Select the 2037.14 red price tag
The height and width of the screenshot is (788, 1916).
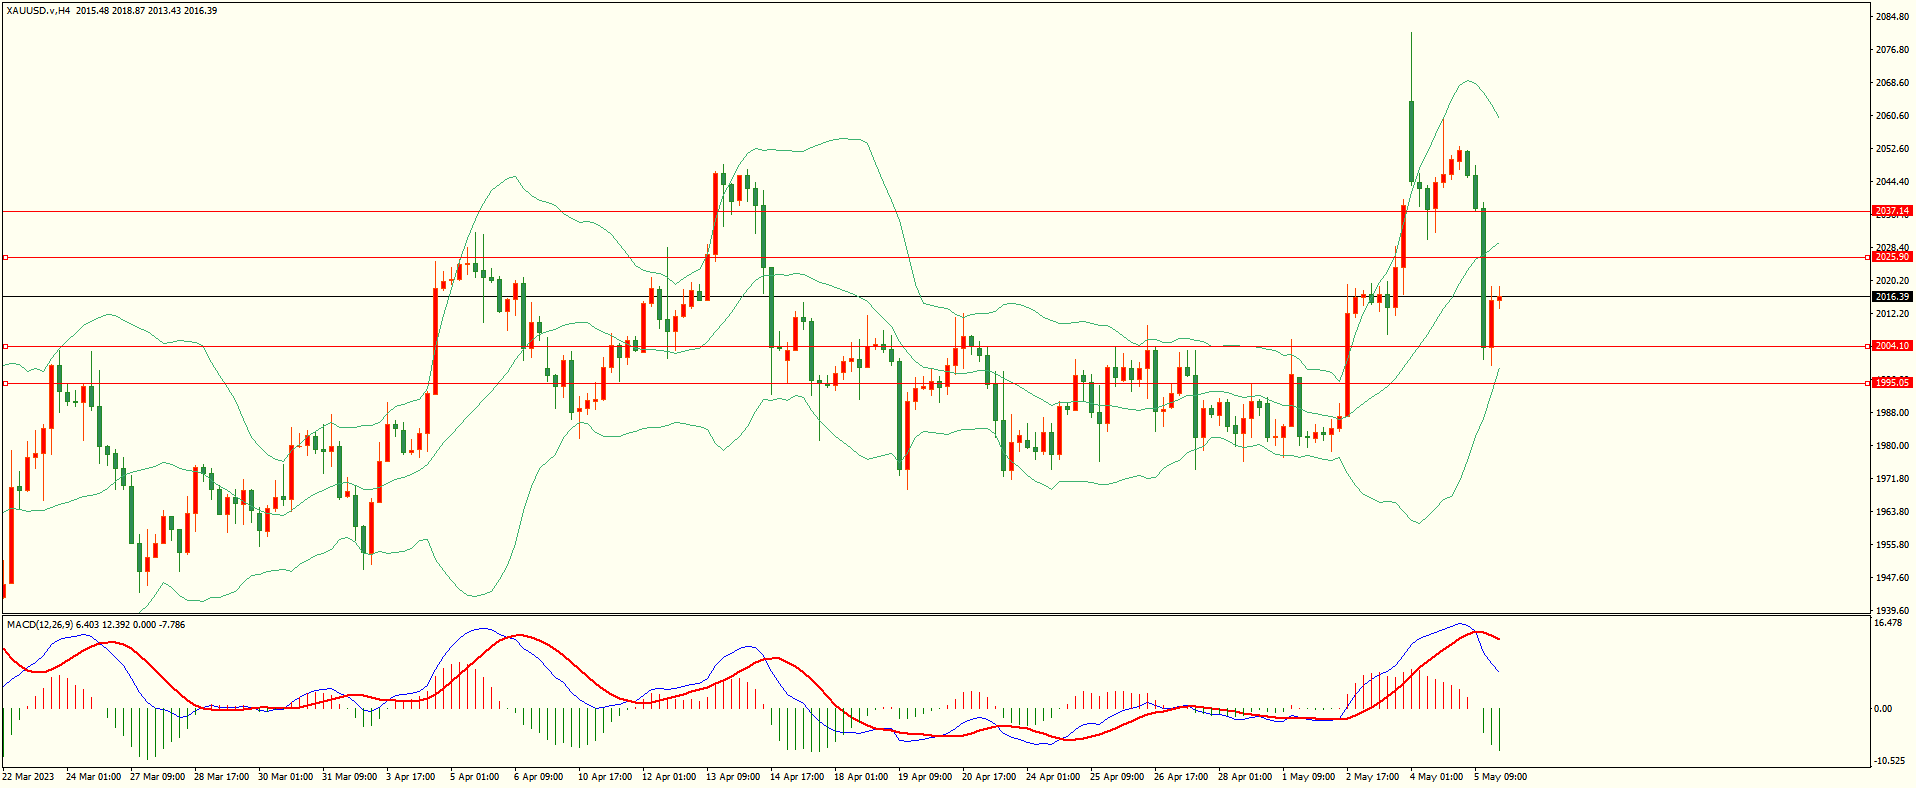(x=1892, y=211)
